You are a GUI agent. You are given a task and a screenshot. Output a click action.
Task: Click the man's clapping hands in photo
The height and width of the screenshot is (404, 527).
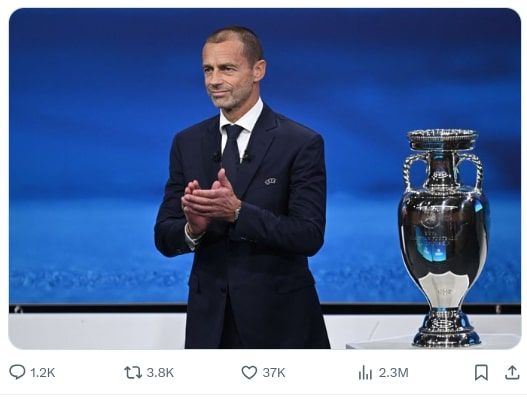[208, 202]
